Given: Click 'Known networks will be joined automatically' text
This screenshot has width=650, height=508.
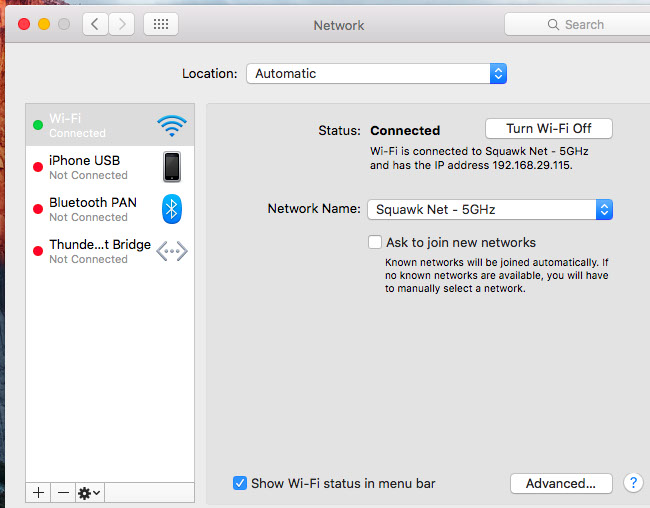Looking at the screenshot, I should tap(491, 263).
